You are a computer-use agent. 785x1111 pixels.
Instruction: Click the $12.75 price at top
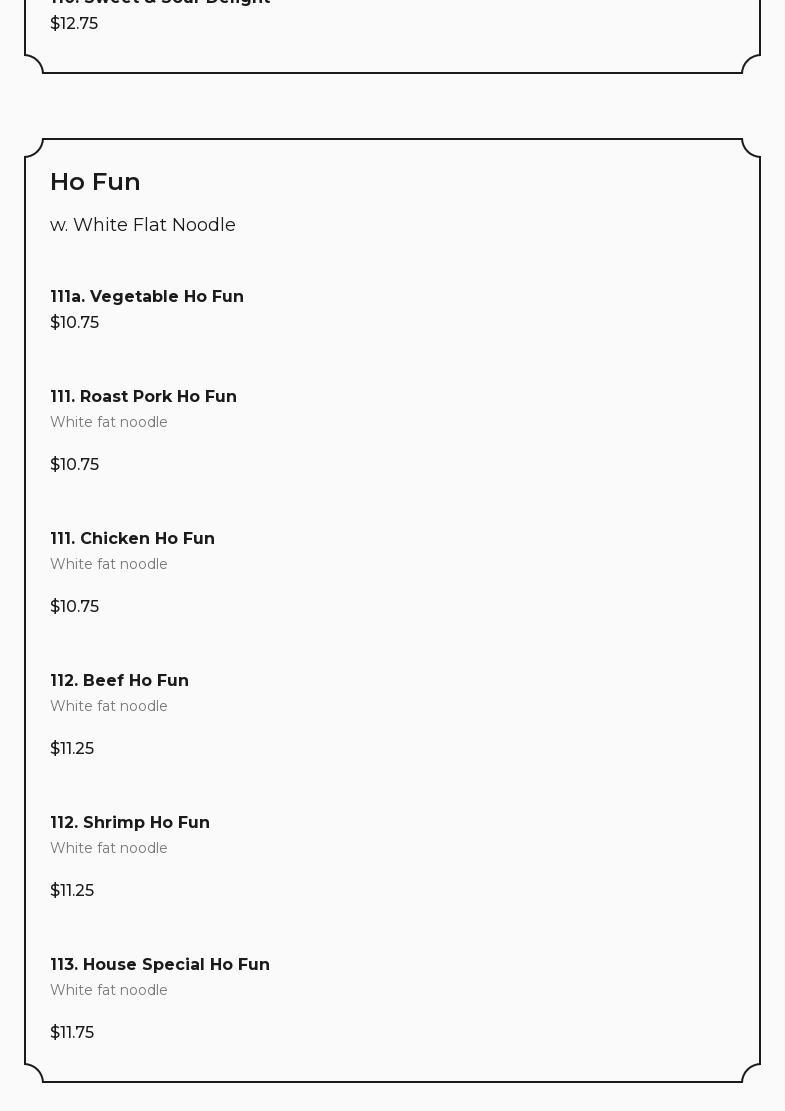pos(74,24)
